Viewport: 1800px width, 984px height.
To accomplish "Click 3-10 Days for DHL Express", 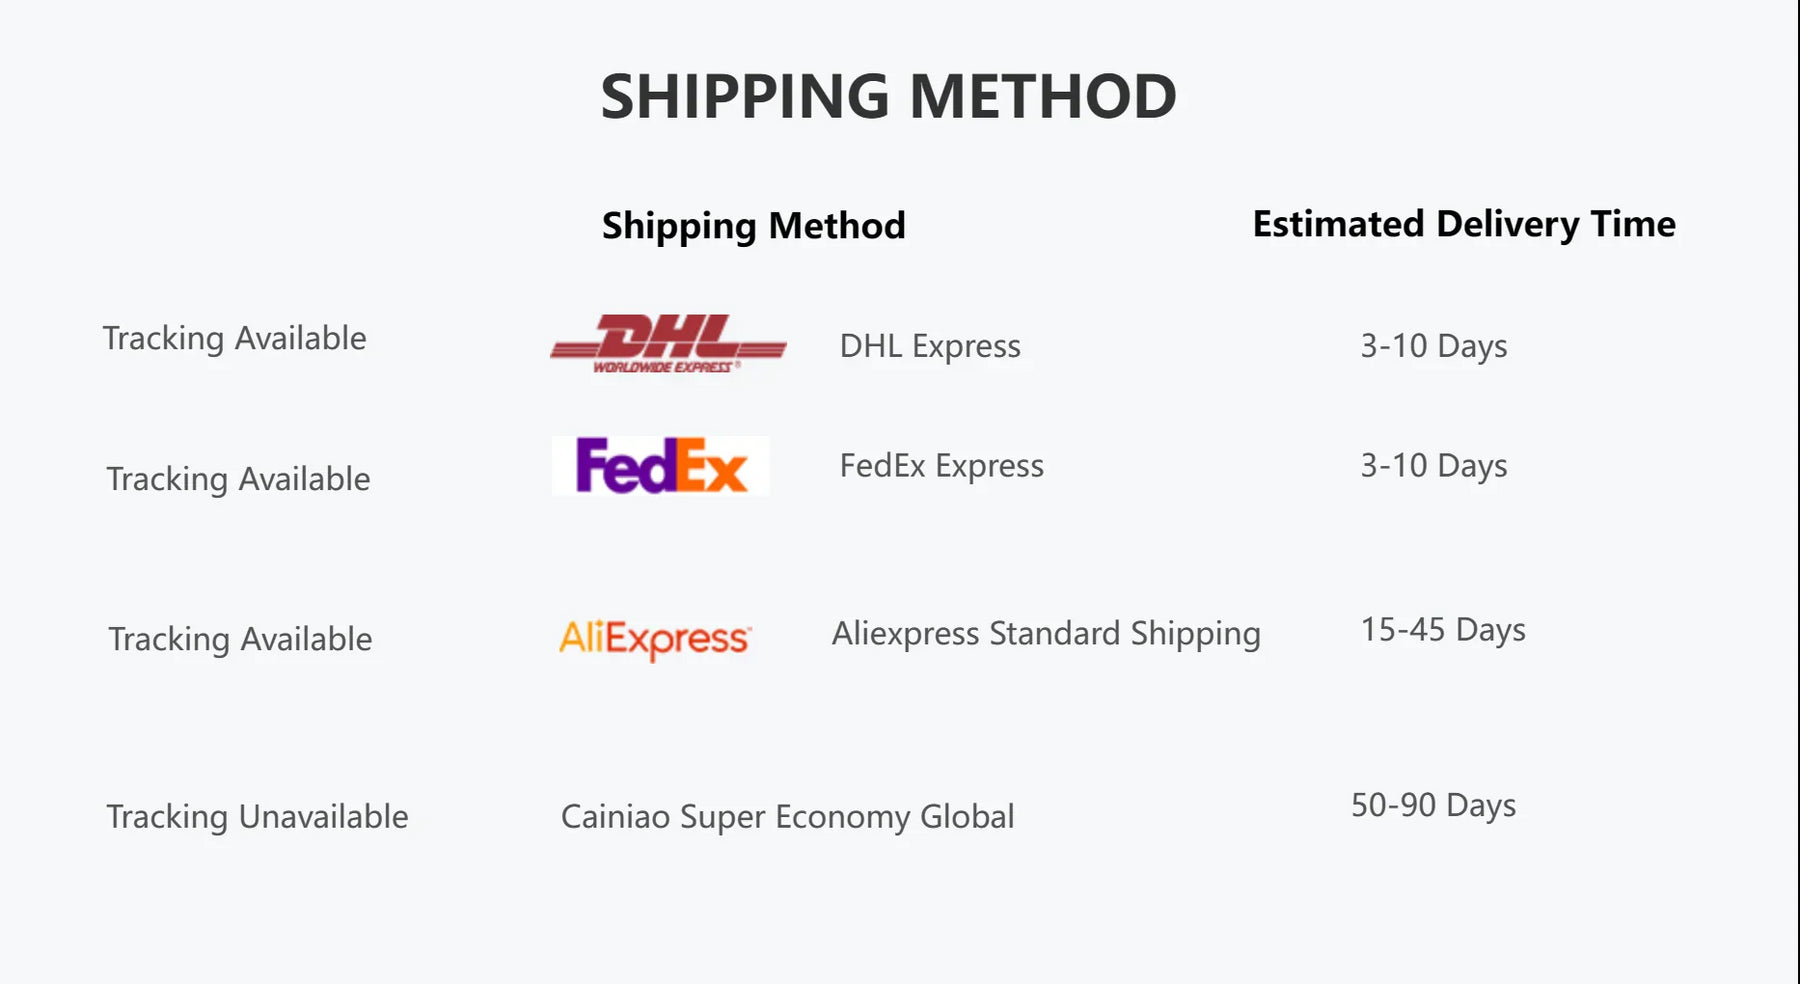I will coord(1433,346).
